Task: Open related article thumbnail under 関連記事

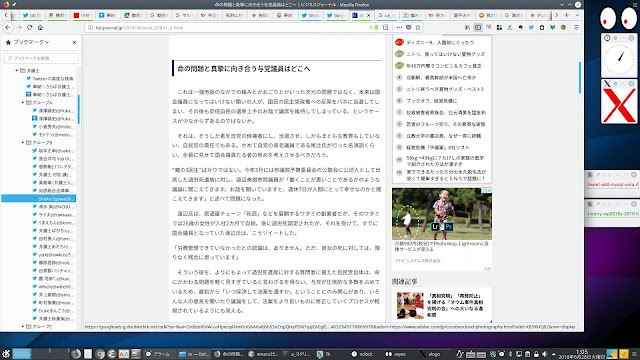Action: point(410,305)
